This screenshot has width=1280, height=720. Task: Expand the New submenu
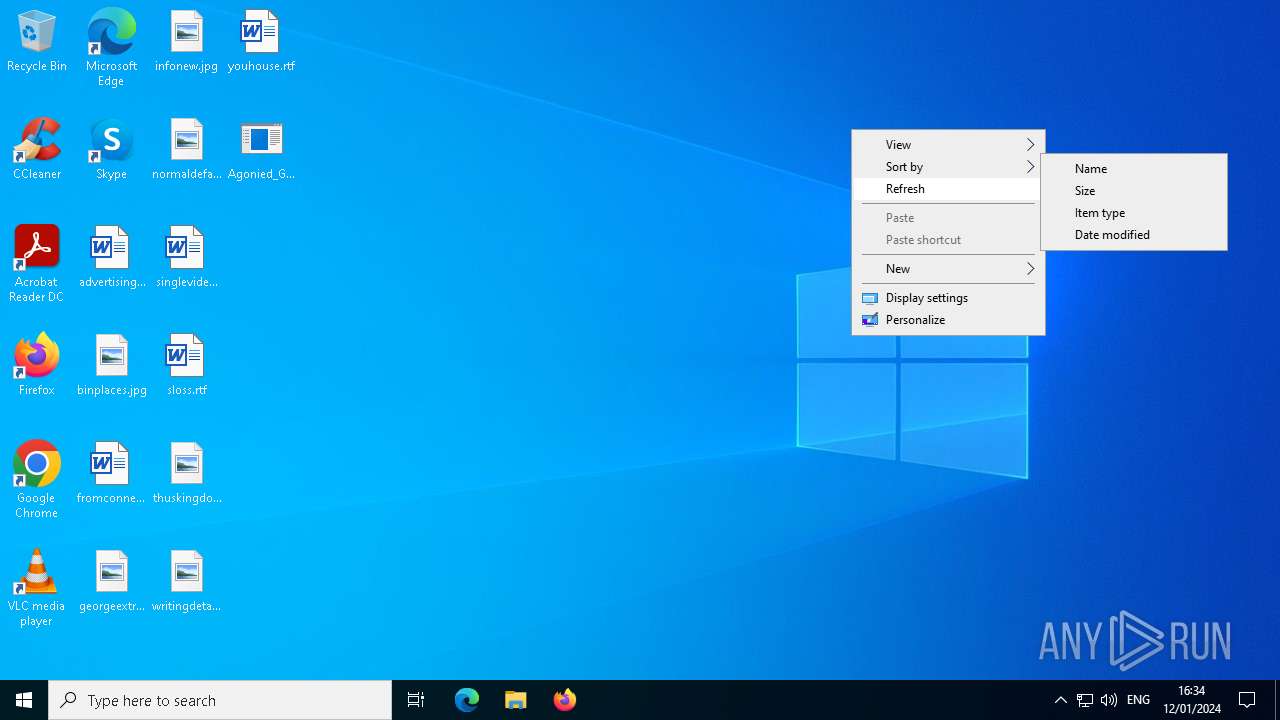948,269
